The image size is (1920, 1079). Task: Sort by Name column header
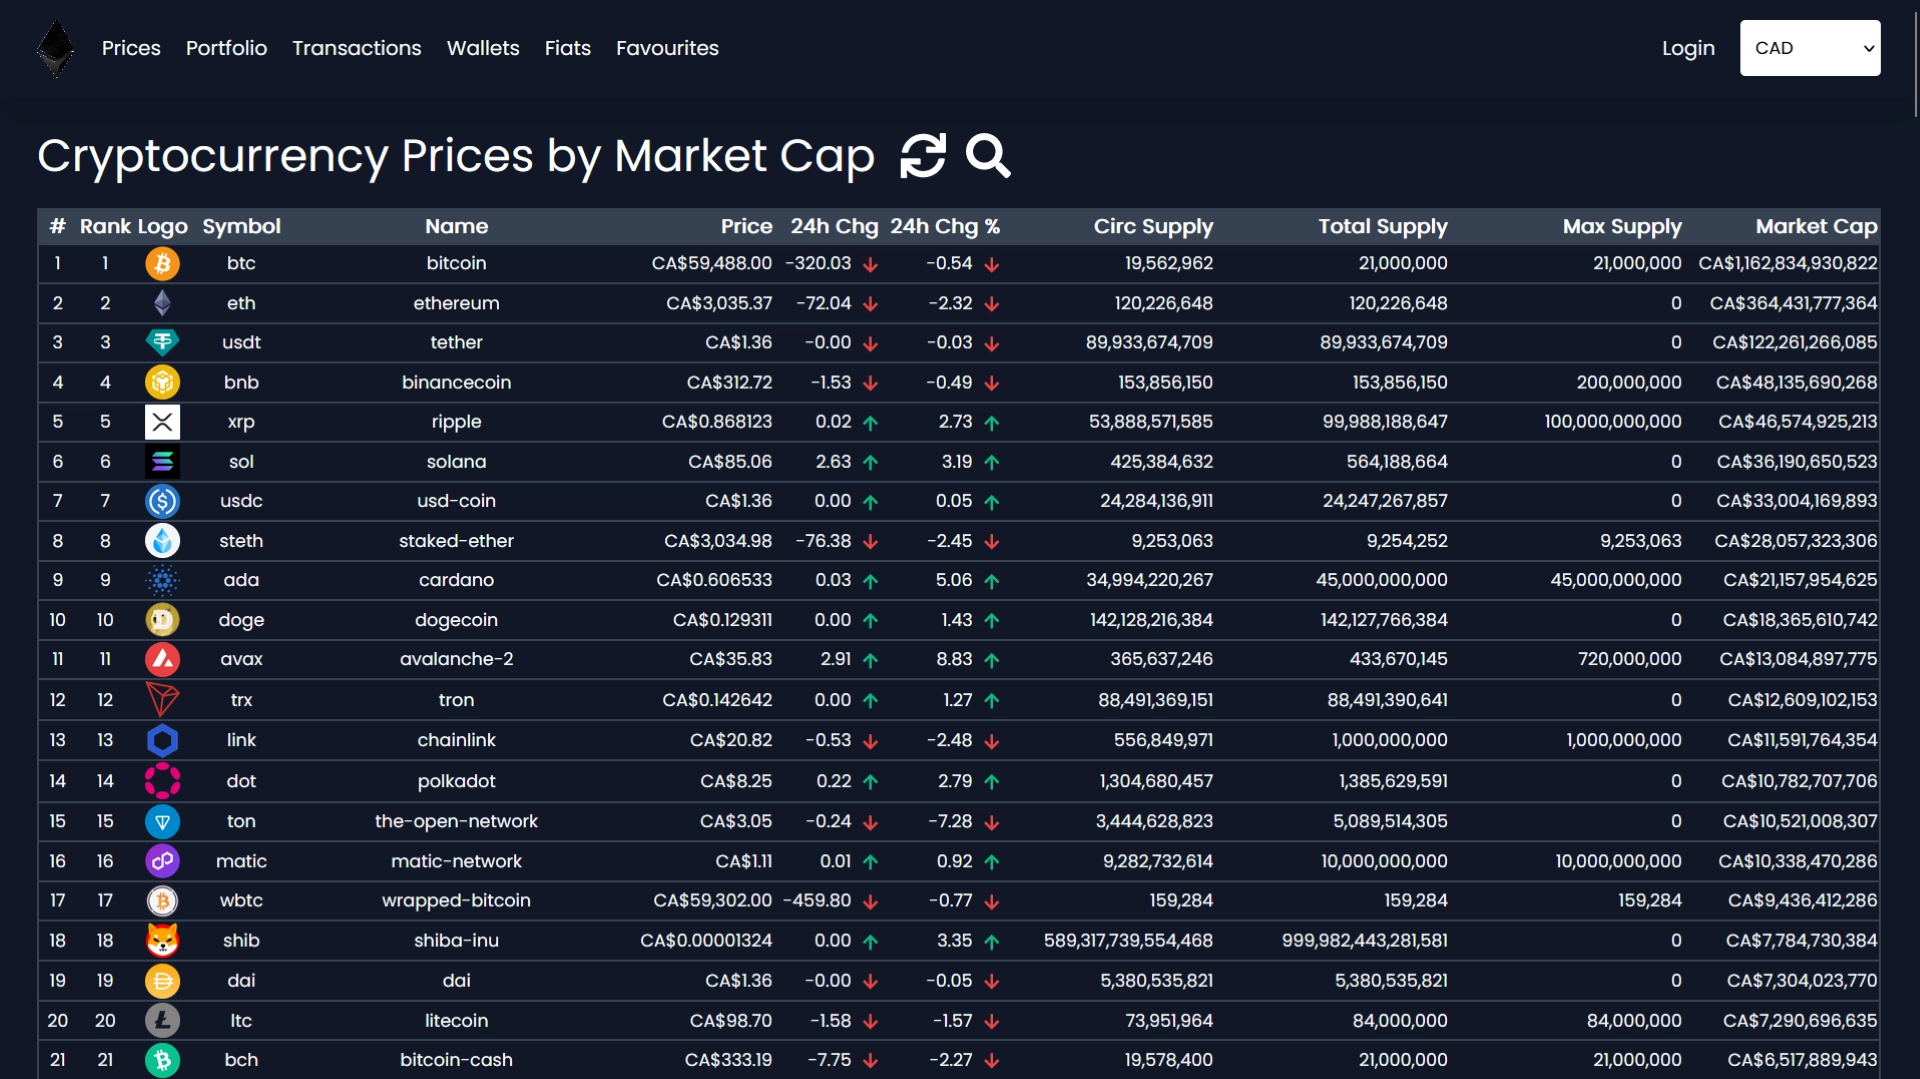tap(456, 227)
